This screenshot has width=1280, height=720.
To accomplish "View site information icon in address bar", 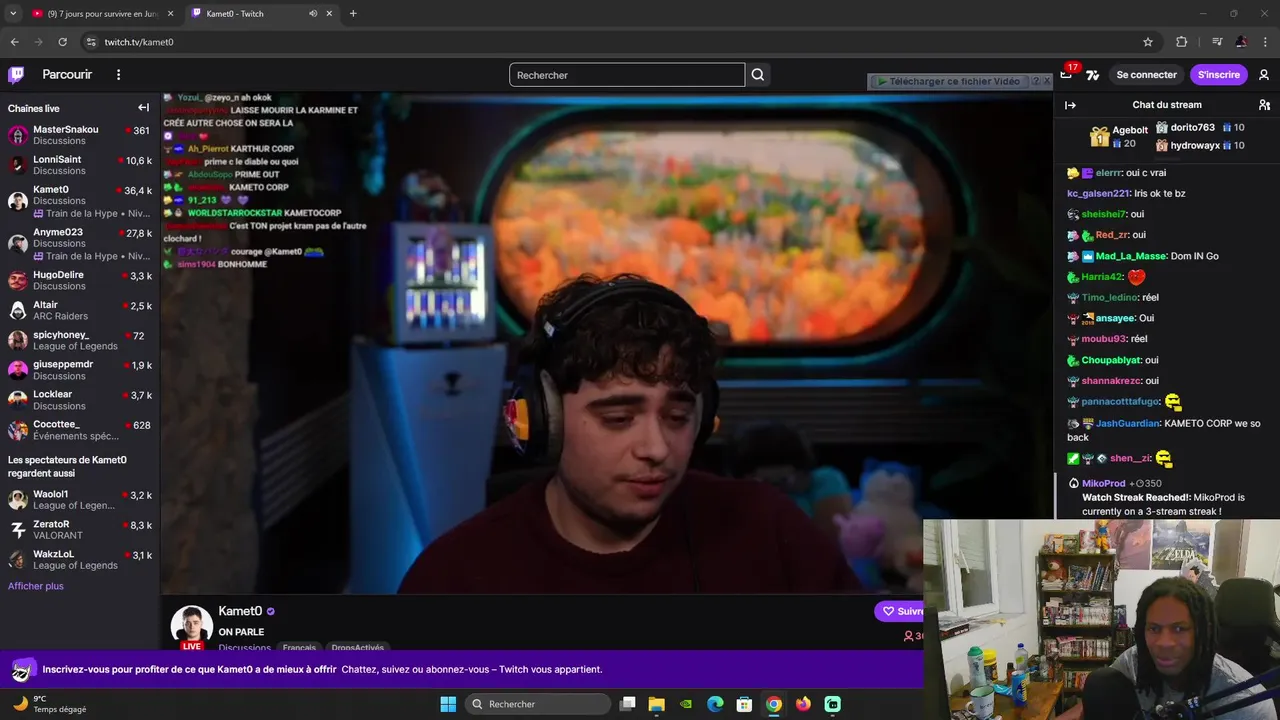I will 91,42.
